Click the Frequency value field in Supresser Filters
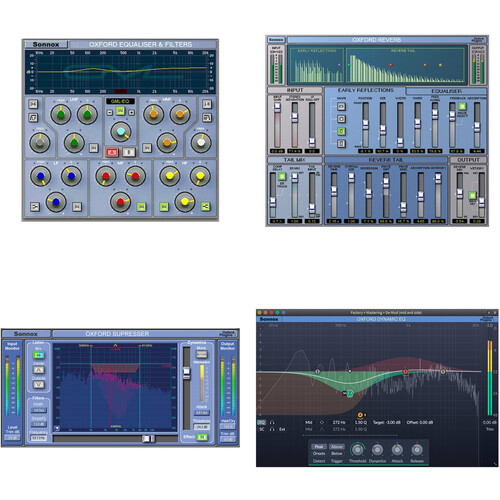This screenshot has width=500, height=500. coord(39,438)
